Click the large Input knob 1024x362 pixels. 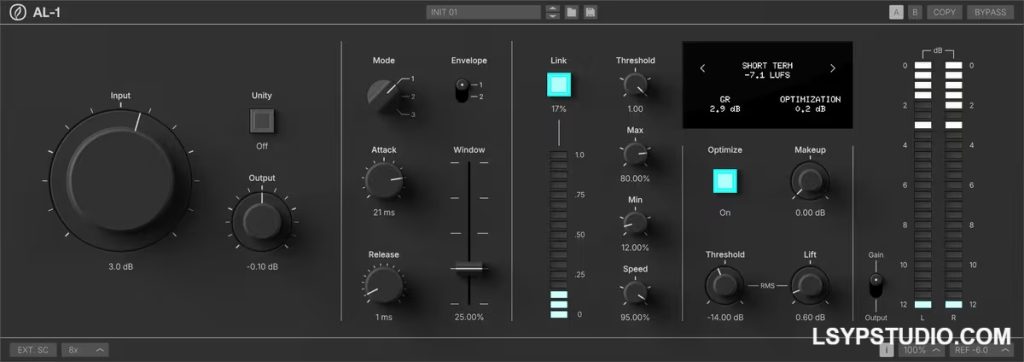[x=121, y=180]
